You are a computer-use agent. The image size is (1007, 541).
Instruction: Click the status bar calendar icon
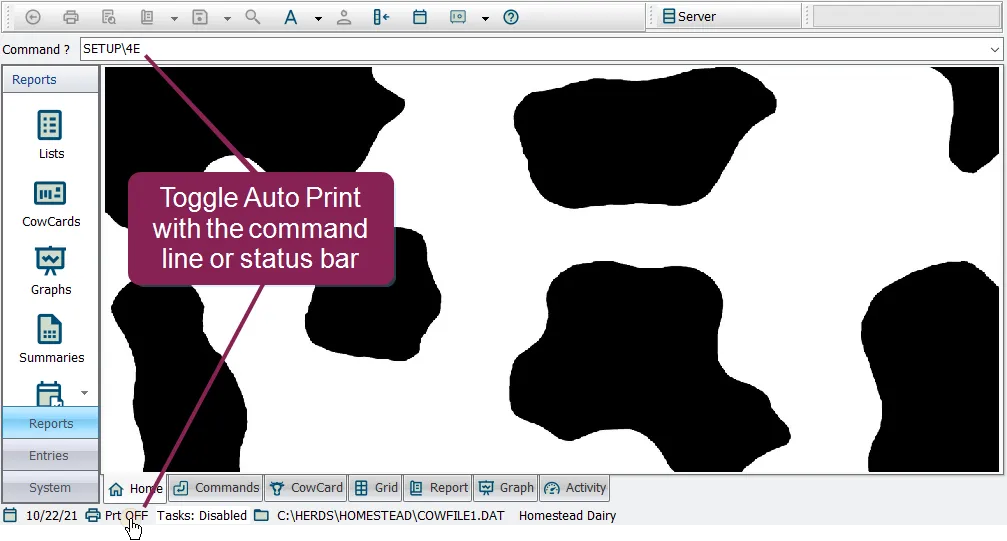10,515
